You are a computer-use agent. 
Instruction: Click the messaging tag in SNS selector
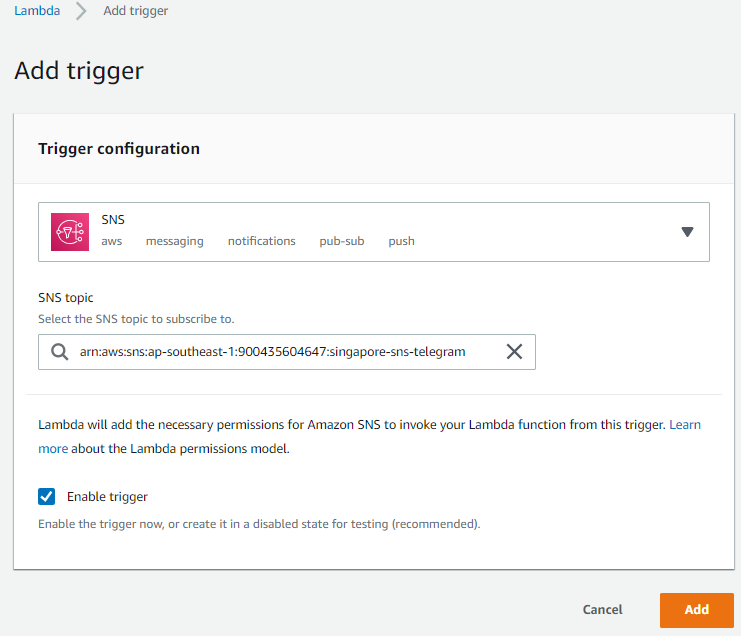tap(175, 241)
